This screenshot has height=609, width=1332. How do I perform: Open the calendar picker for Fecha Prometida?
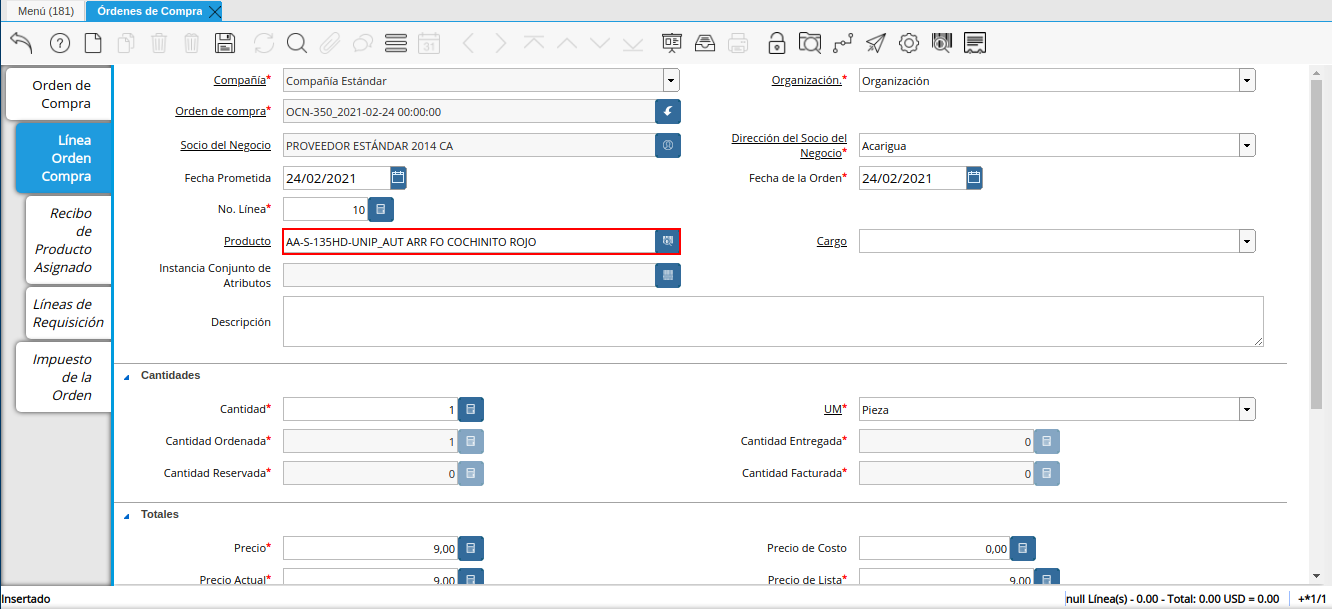click(x=398, y=178)
